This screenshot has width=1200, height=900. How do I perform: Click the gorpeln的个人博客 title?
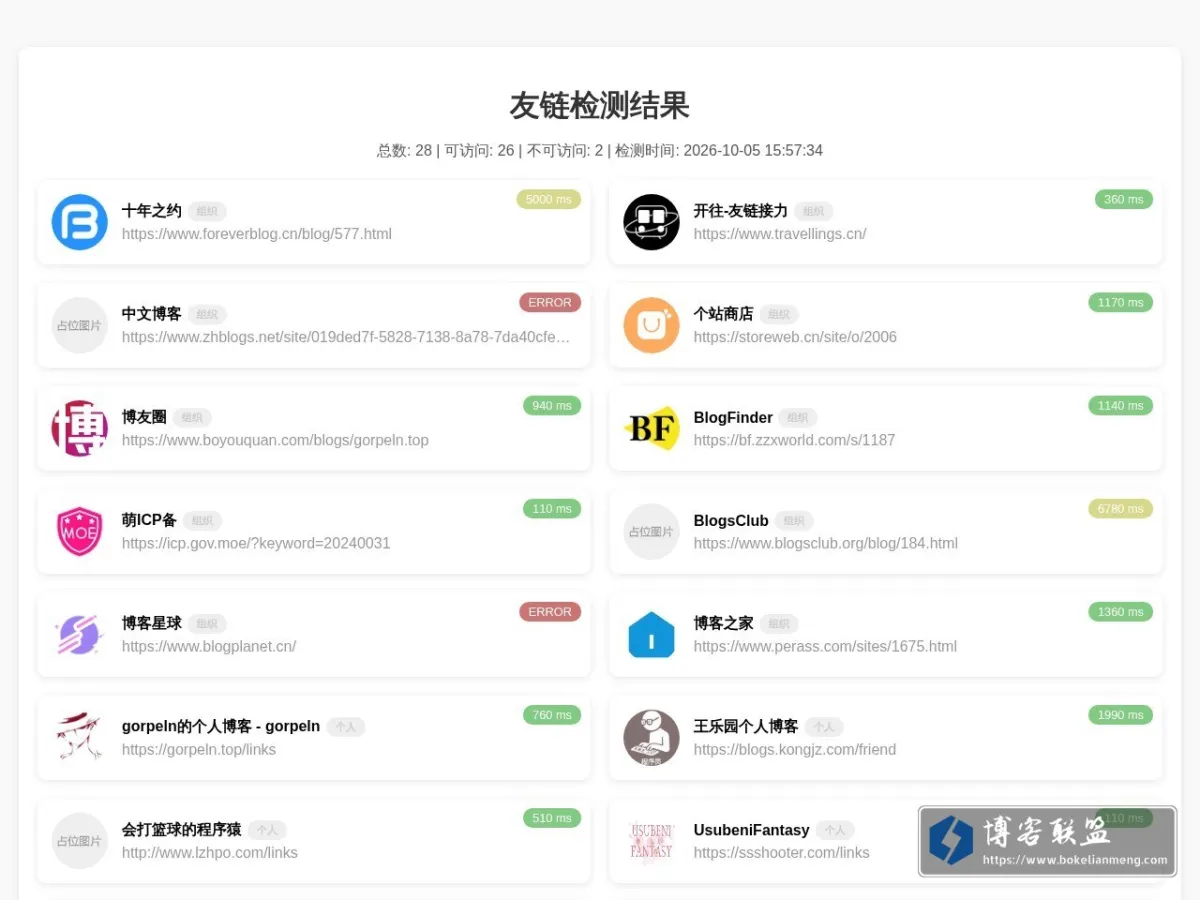point(221,726)
